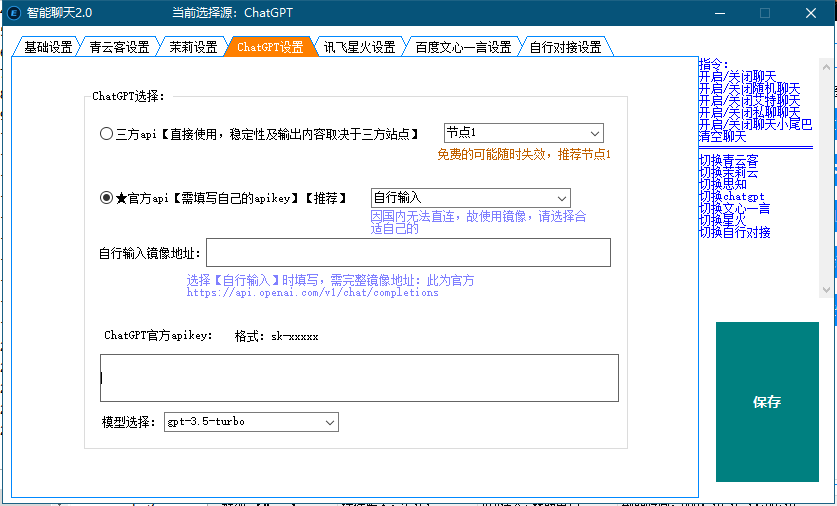Click the 开启/关闭聊天 command
The height and width of the screenshot is (506, 837).
[x=737, y=76]
